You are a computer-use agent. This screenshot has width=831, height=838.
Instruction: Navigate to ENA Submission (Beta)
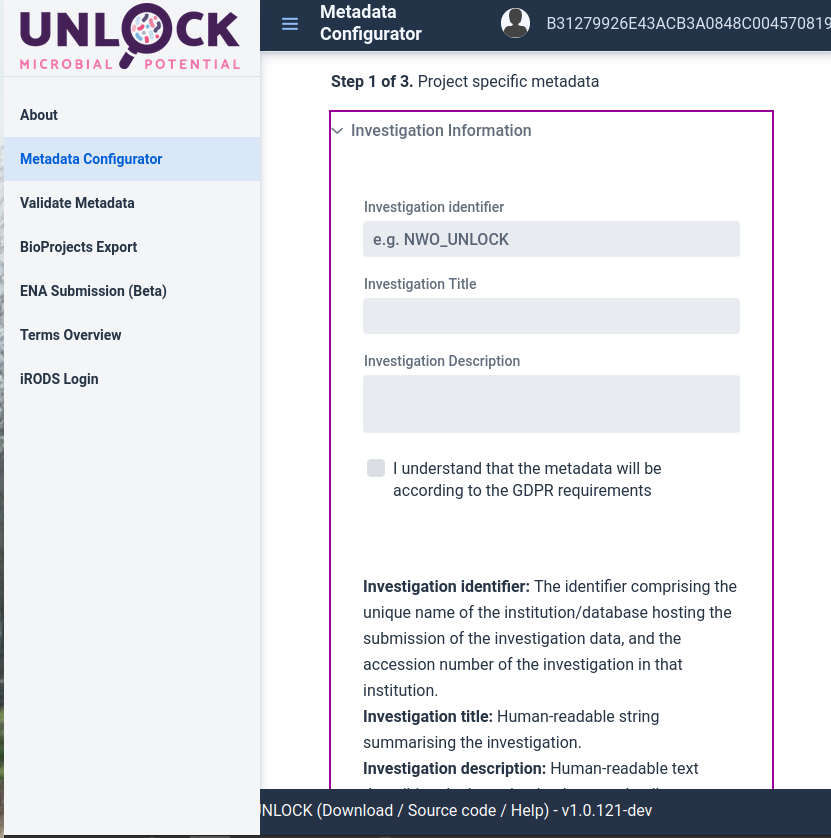point(93,291)
